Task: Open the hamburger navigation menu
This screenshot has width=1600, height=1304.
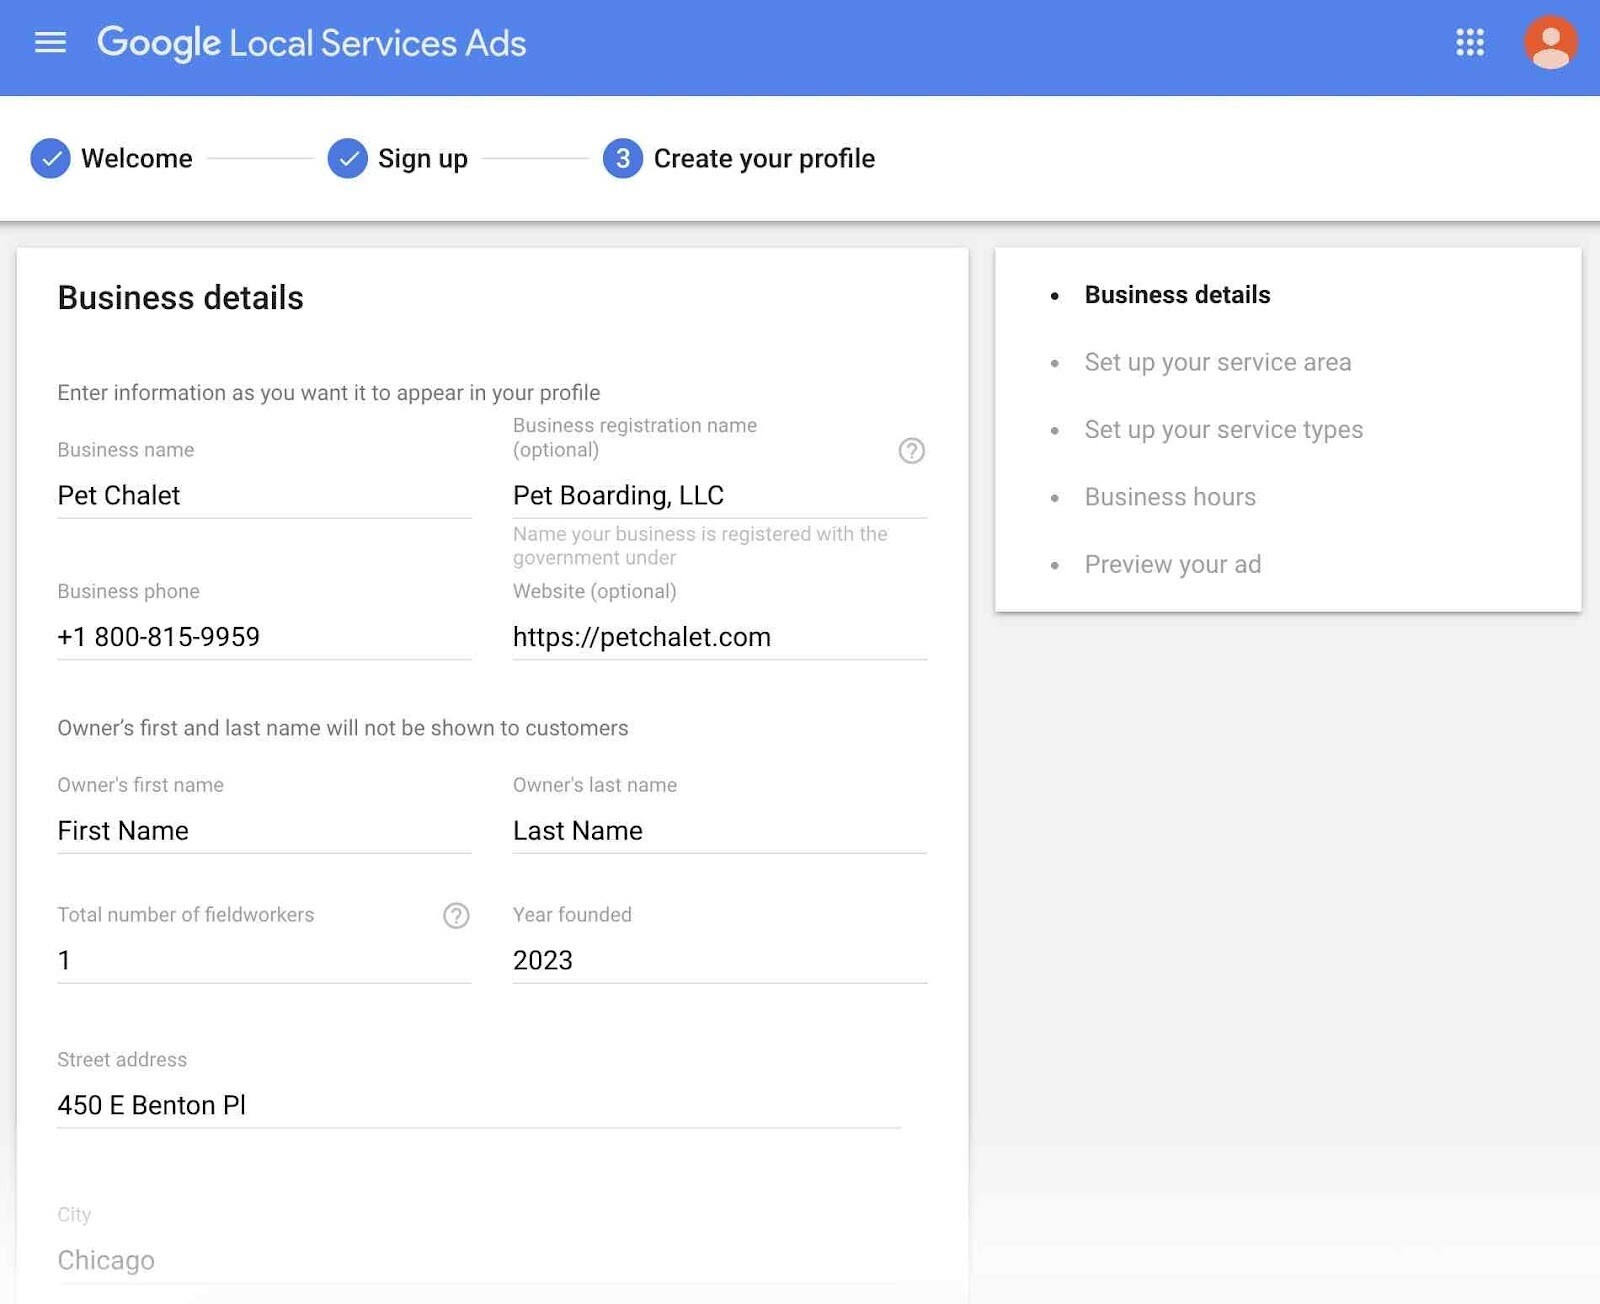Action: click(x=50, y=43)
